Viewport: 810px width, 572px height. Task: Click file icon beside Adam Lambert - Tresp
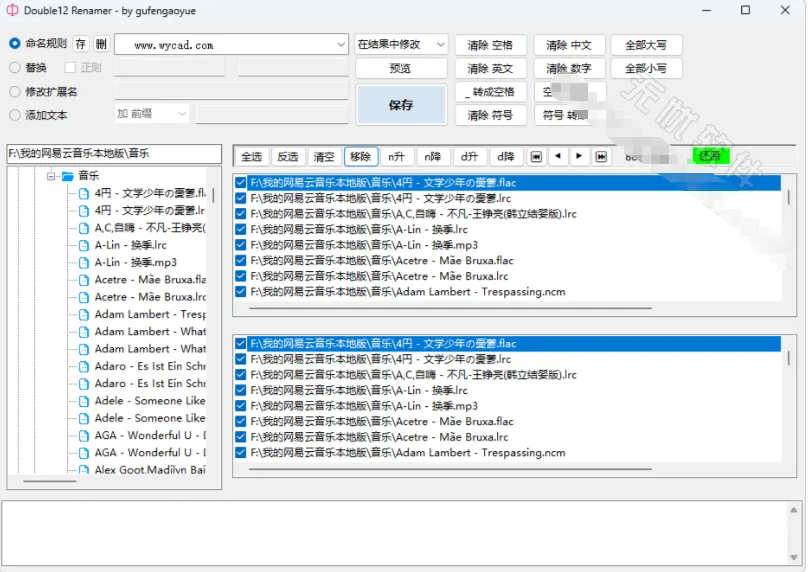tap(84, 315)
